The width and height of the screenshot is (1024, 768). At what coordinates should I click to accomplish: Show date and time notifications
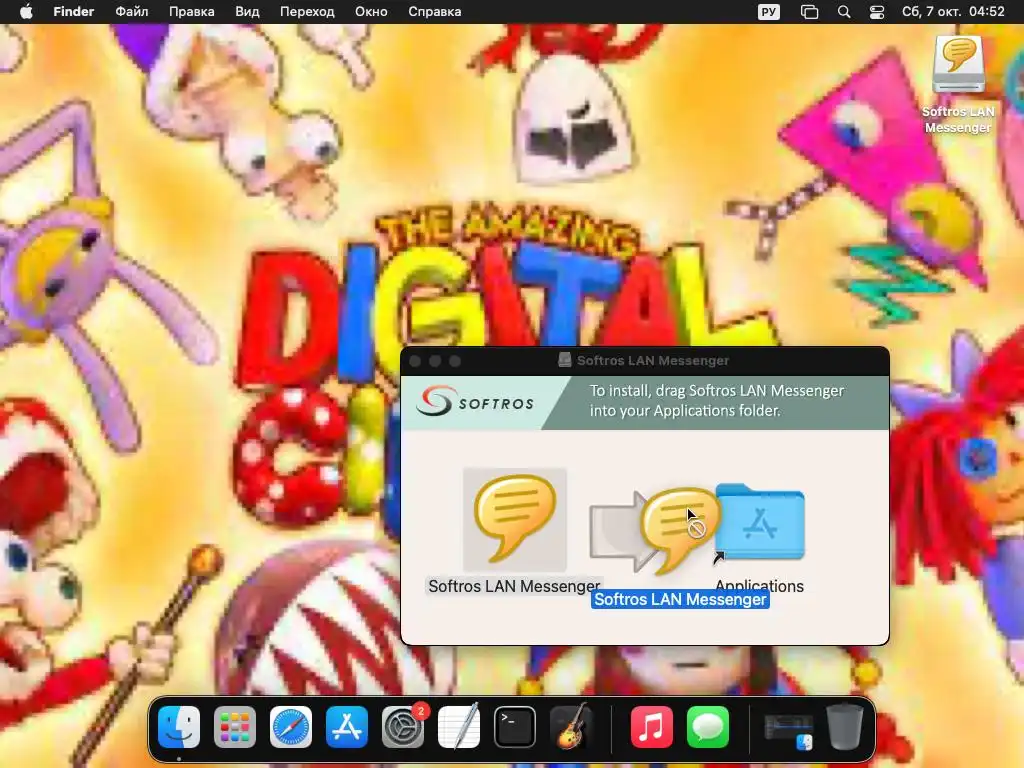pyautogui.click(x=953, y=12)
